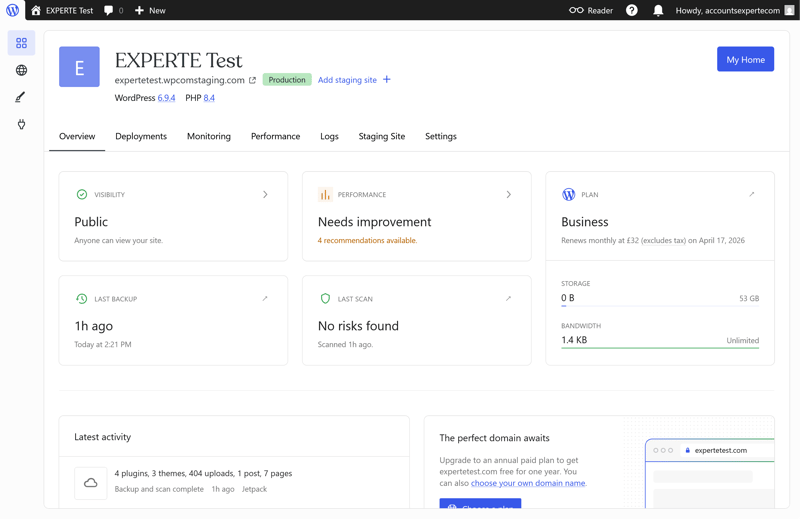
Task: Click the Latest activity heading
Action: click(103, 437)
